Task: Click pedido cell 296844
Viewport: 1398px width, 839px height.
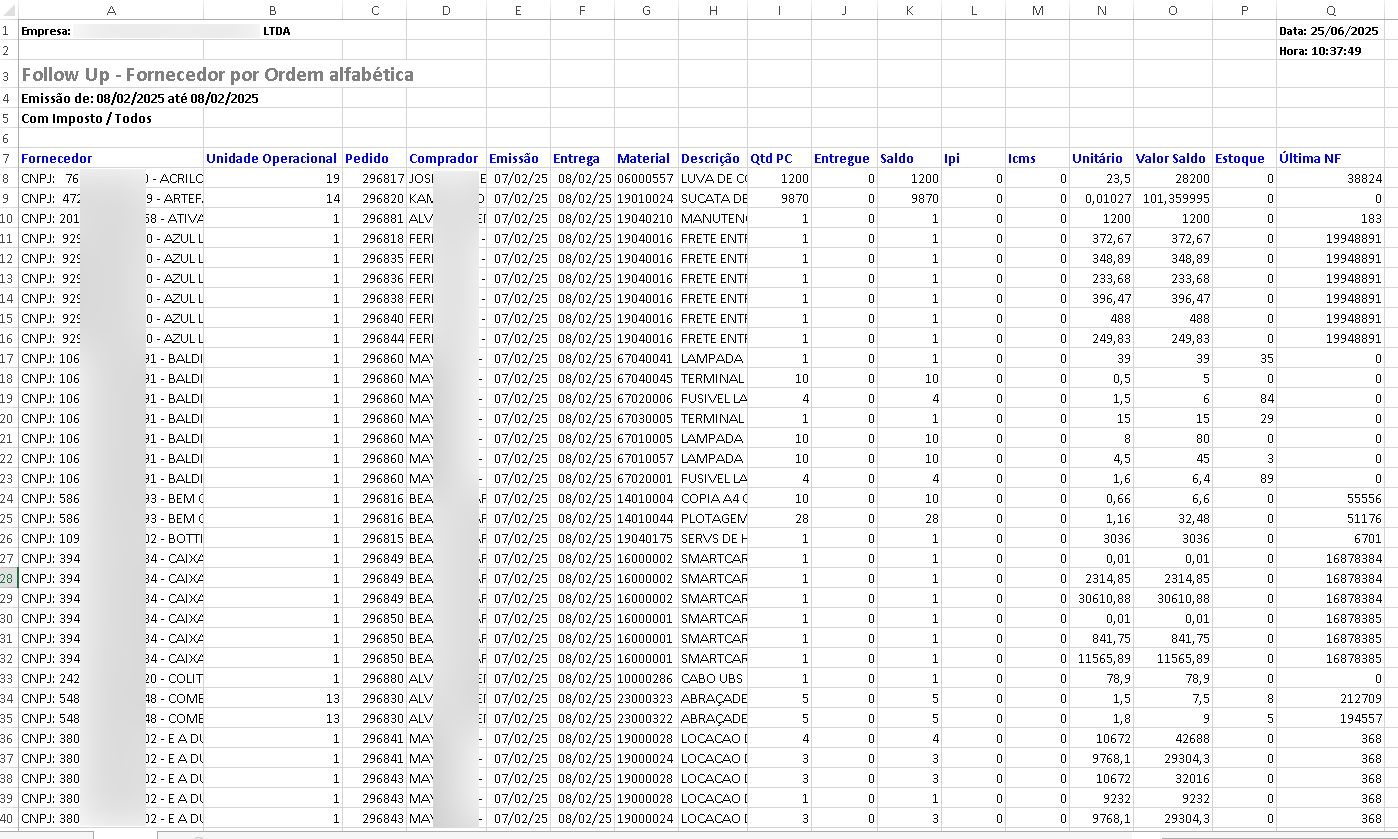Action: 374,338
